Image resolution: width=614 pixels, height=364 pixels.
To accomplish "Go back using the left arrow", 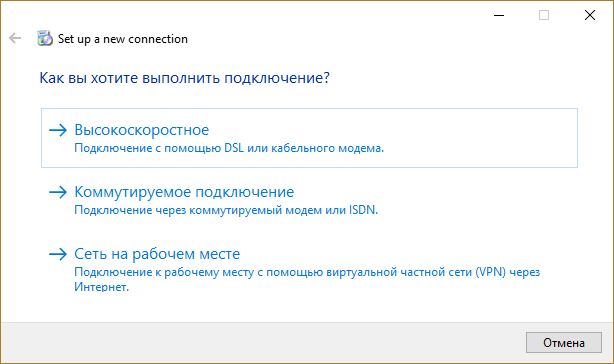I will [x=15, y=38].
